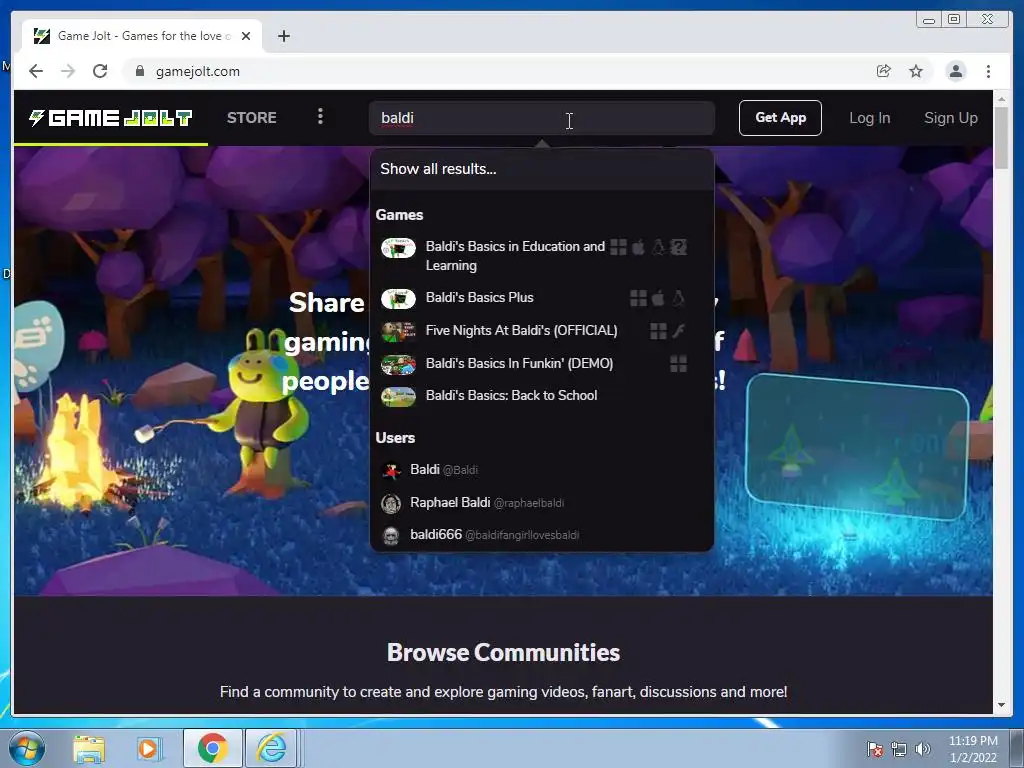Viewport: 1024px width, 768px height.
Task: Open the Log In page
Action: tap(869, 118)
